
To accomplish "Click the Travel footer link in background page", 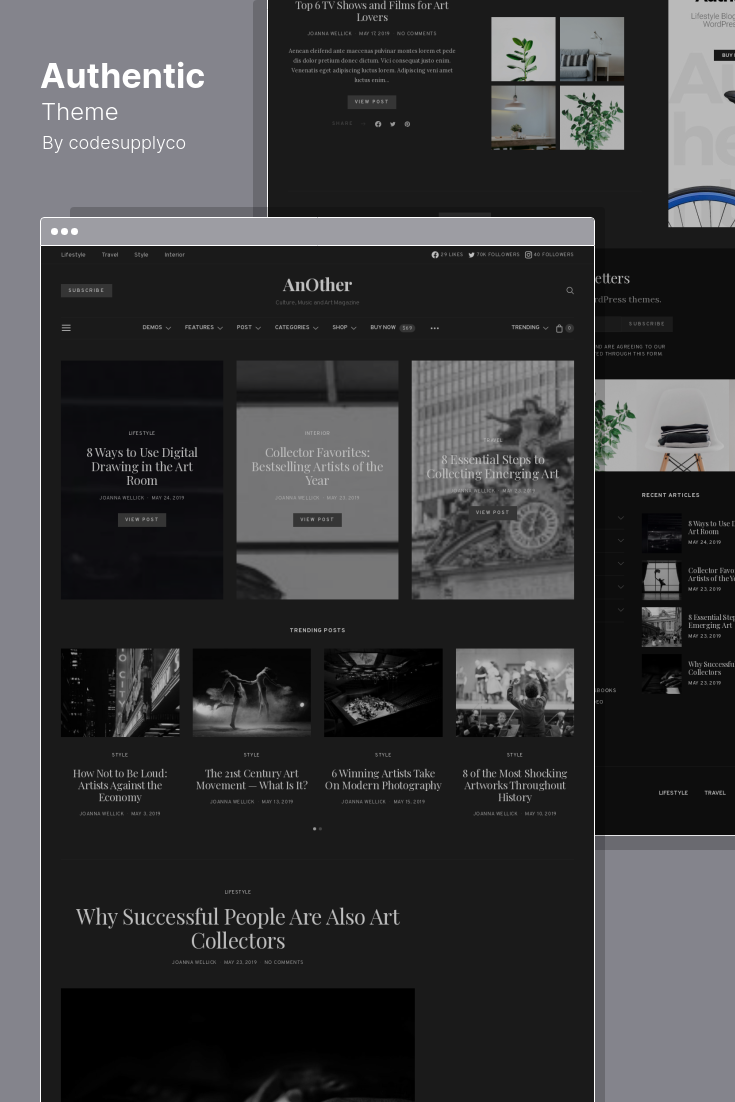I will click(715, 793).
